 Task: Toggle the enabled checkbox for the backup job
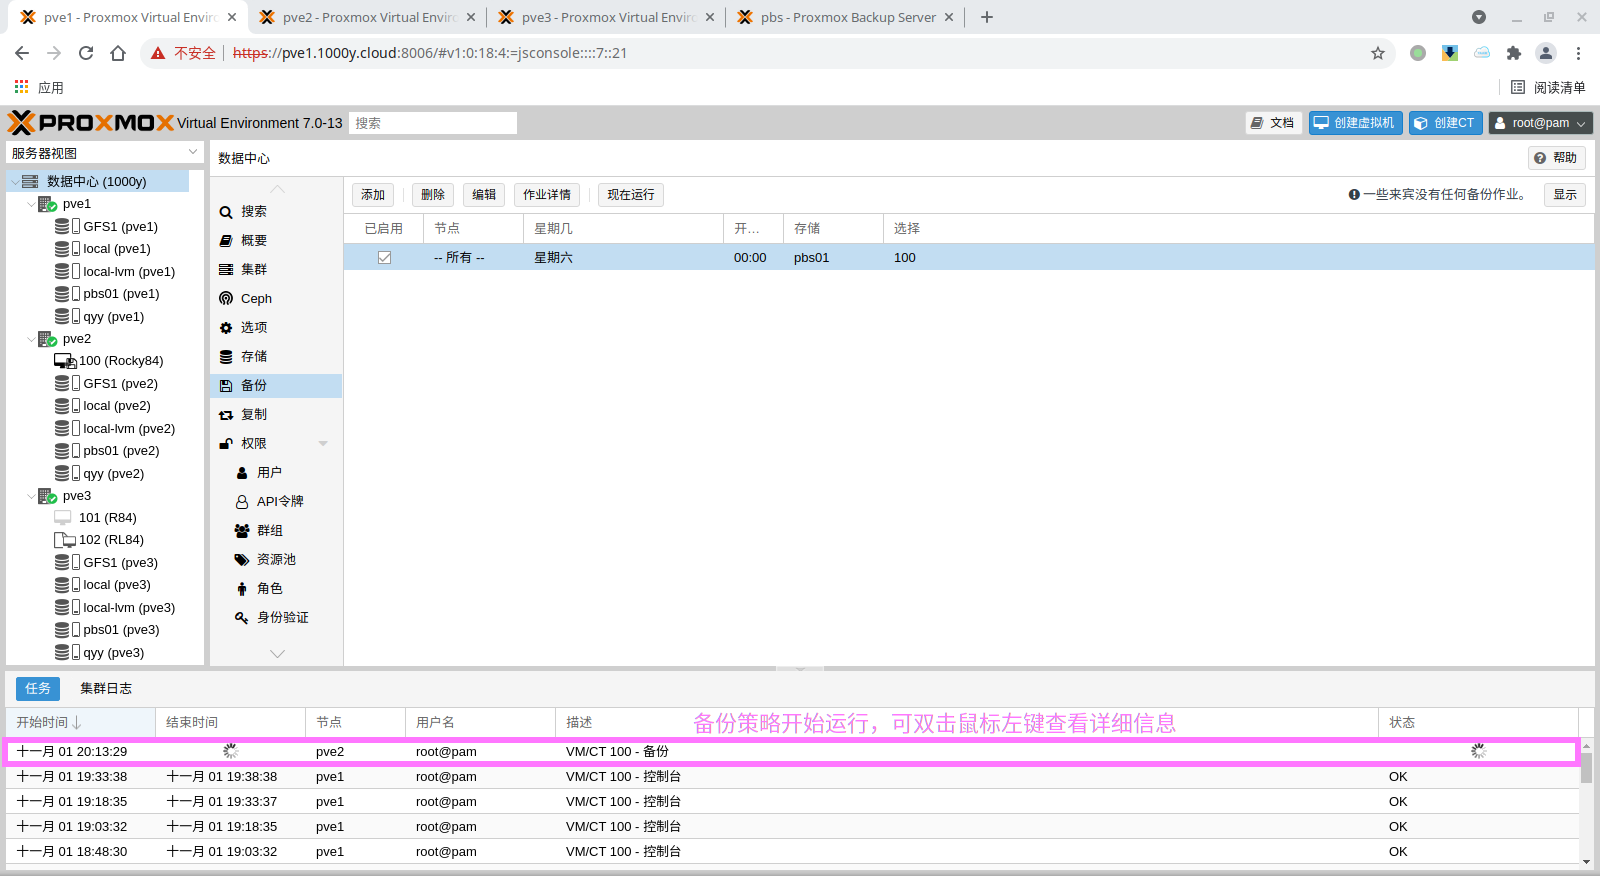tap(384, 258)
